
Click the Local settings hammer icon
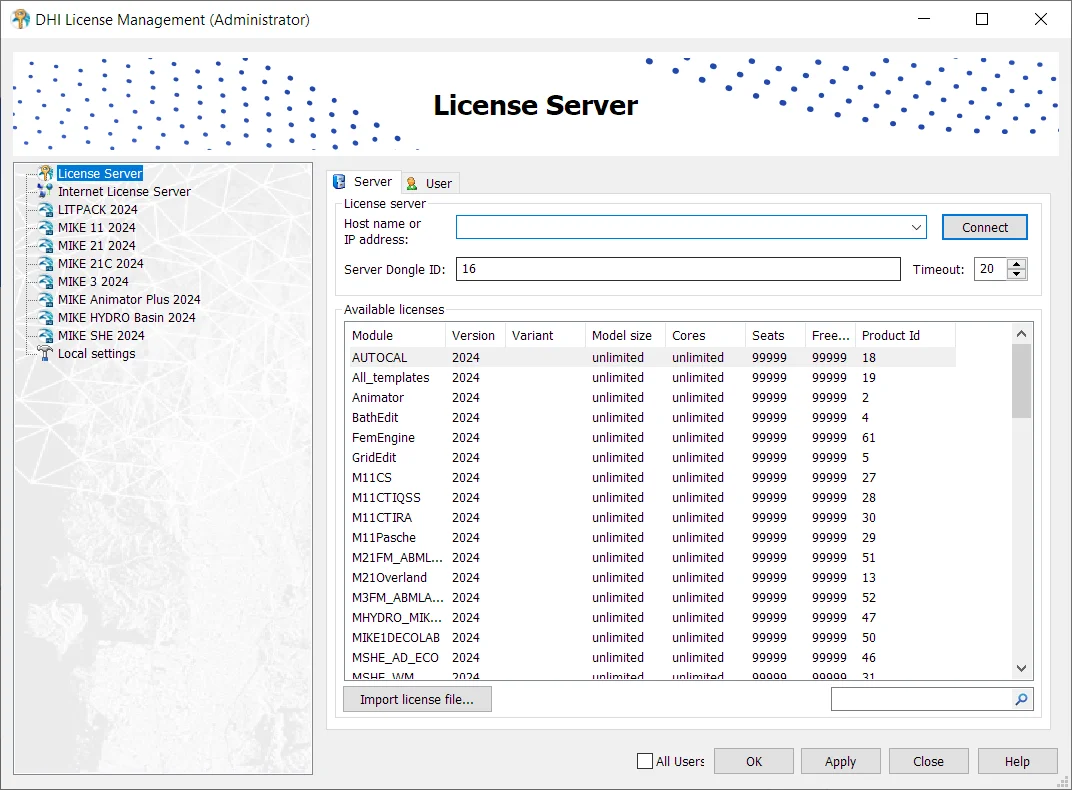coord(45,353)
